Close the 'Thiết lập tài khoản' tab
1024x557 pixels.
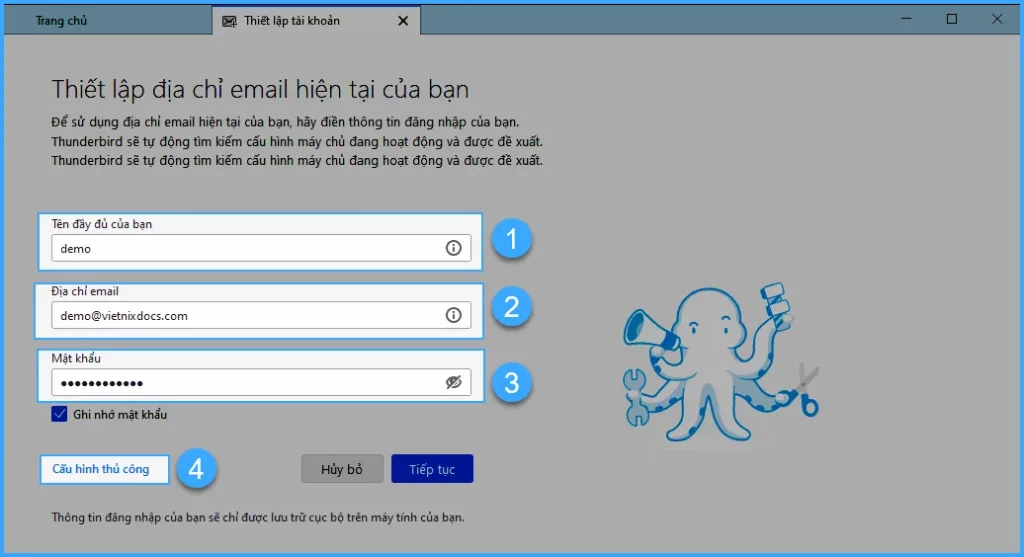(x=403, y=20)
